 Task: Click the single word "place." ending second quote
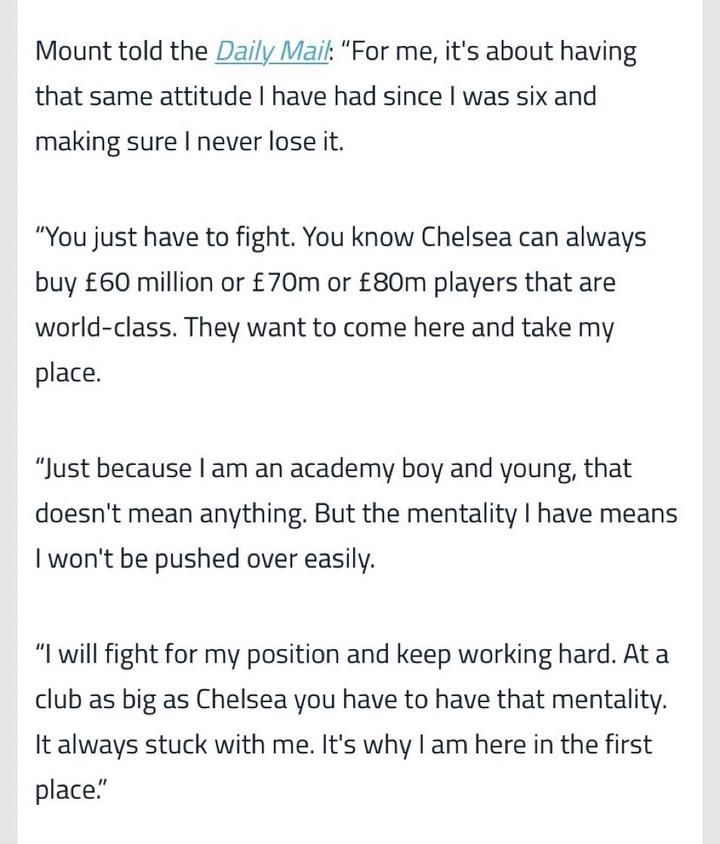pyautogui.click(x=68, y=373)
